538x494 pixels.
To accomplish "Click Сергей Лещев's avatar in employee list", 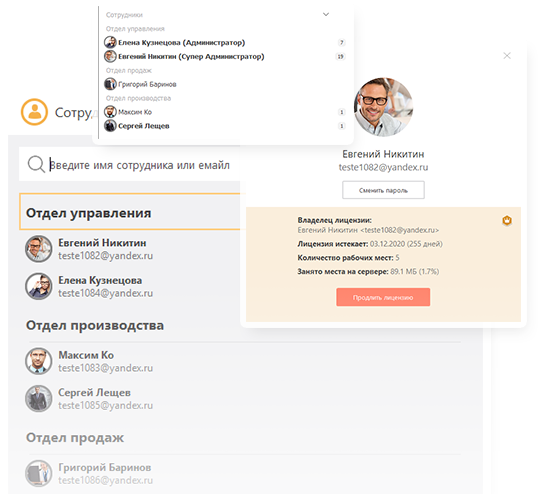I will [39, 398].
